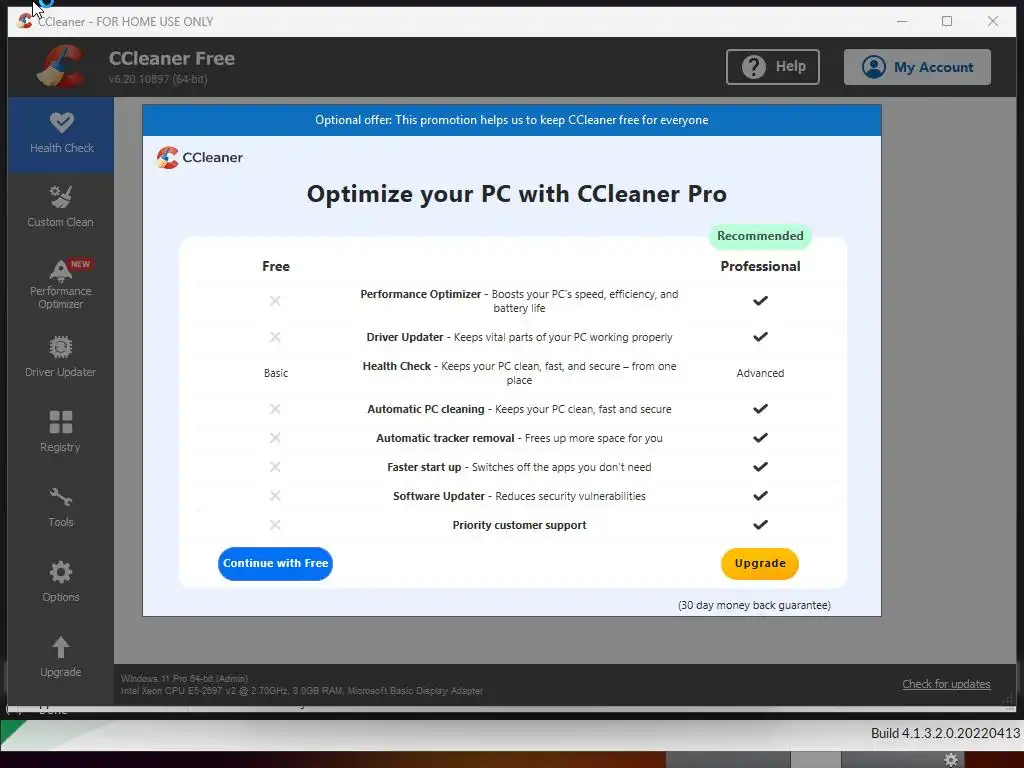
Task: Click the Windows 11 Pro system info text
Action: [x=184, y=679]
